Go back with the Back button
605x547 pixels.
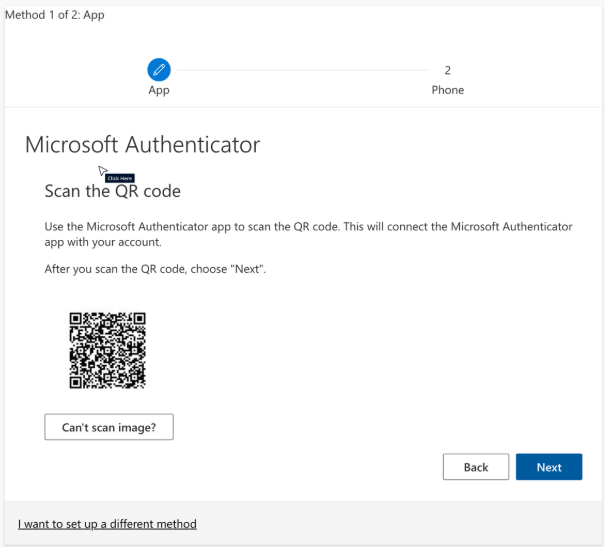[x=476, y=467]
